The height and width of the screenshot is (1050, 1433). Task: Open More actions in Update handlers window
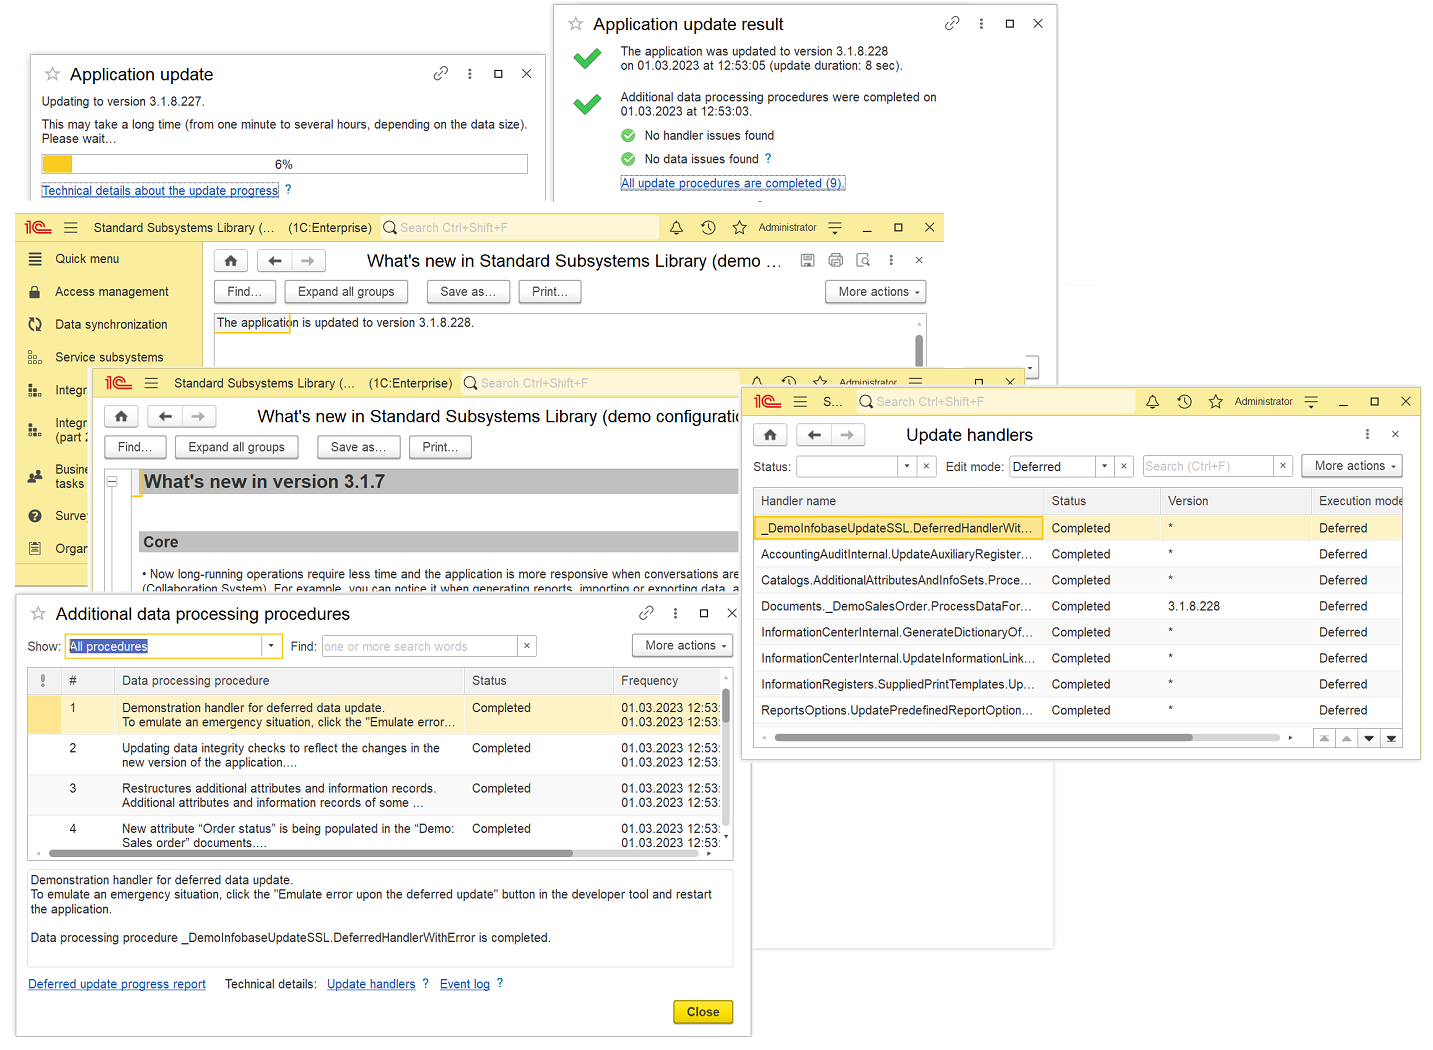coord(1351,466)
